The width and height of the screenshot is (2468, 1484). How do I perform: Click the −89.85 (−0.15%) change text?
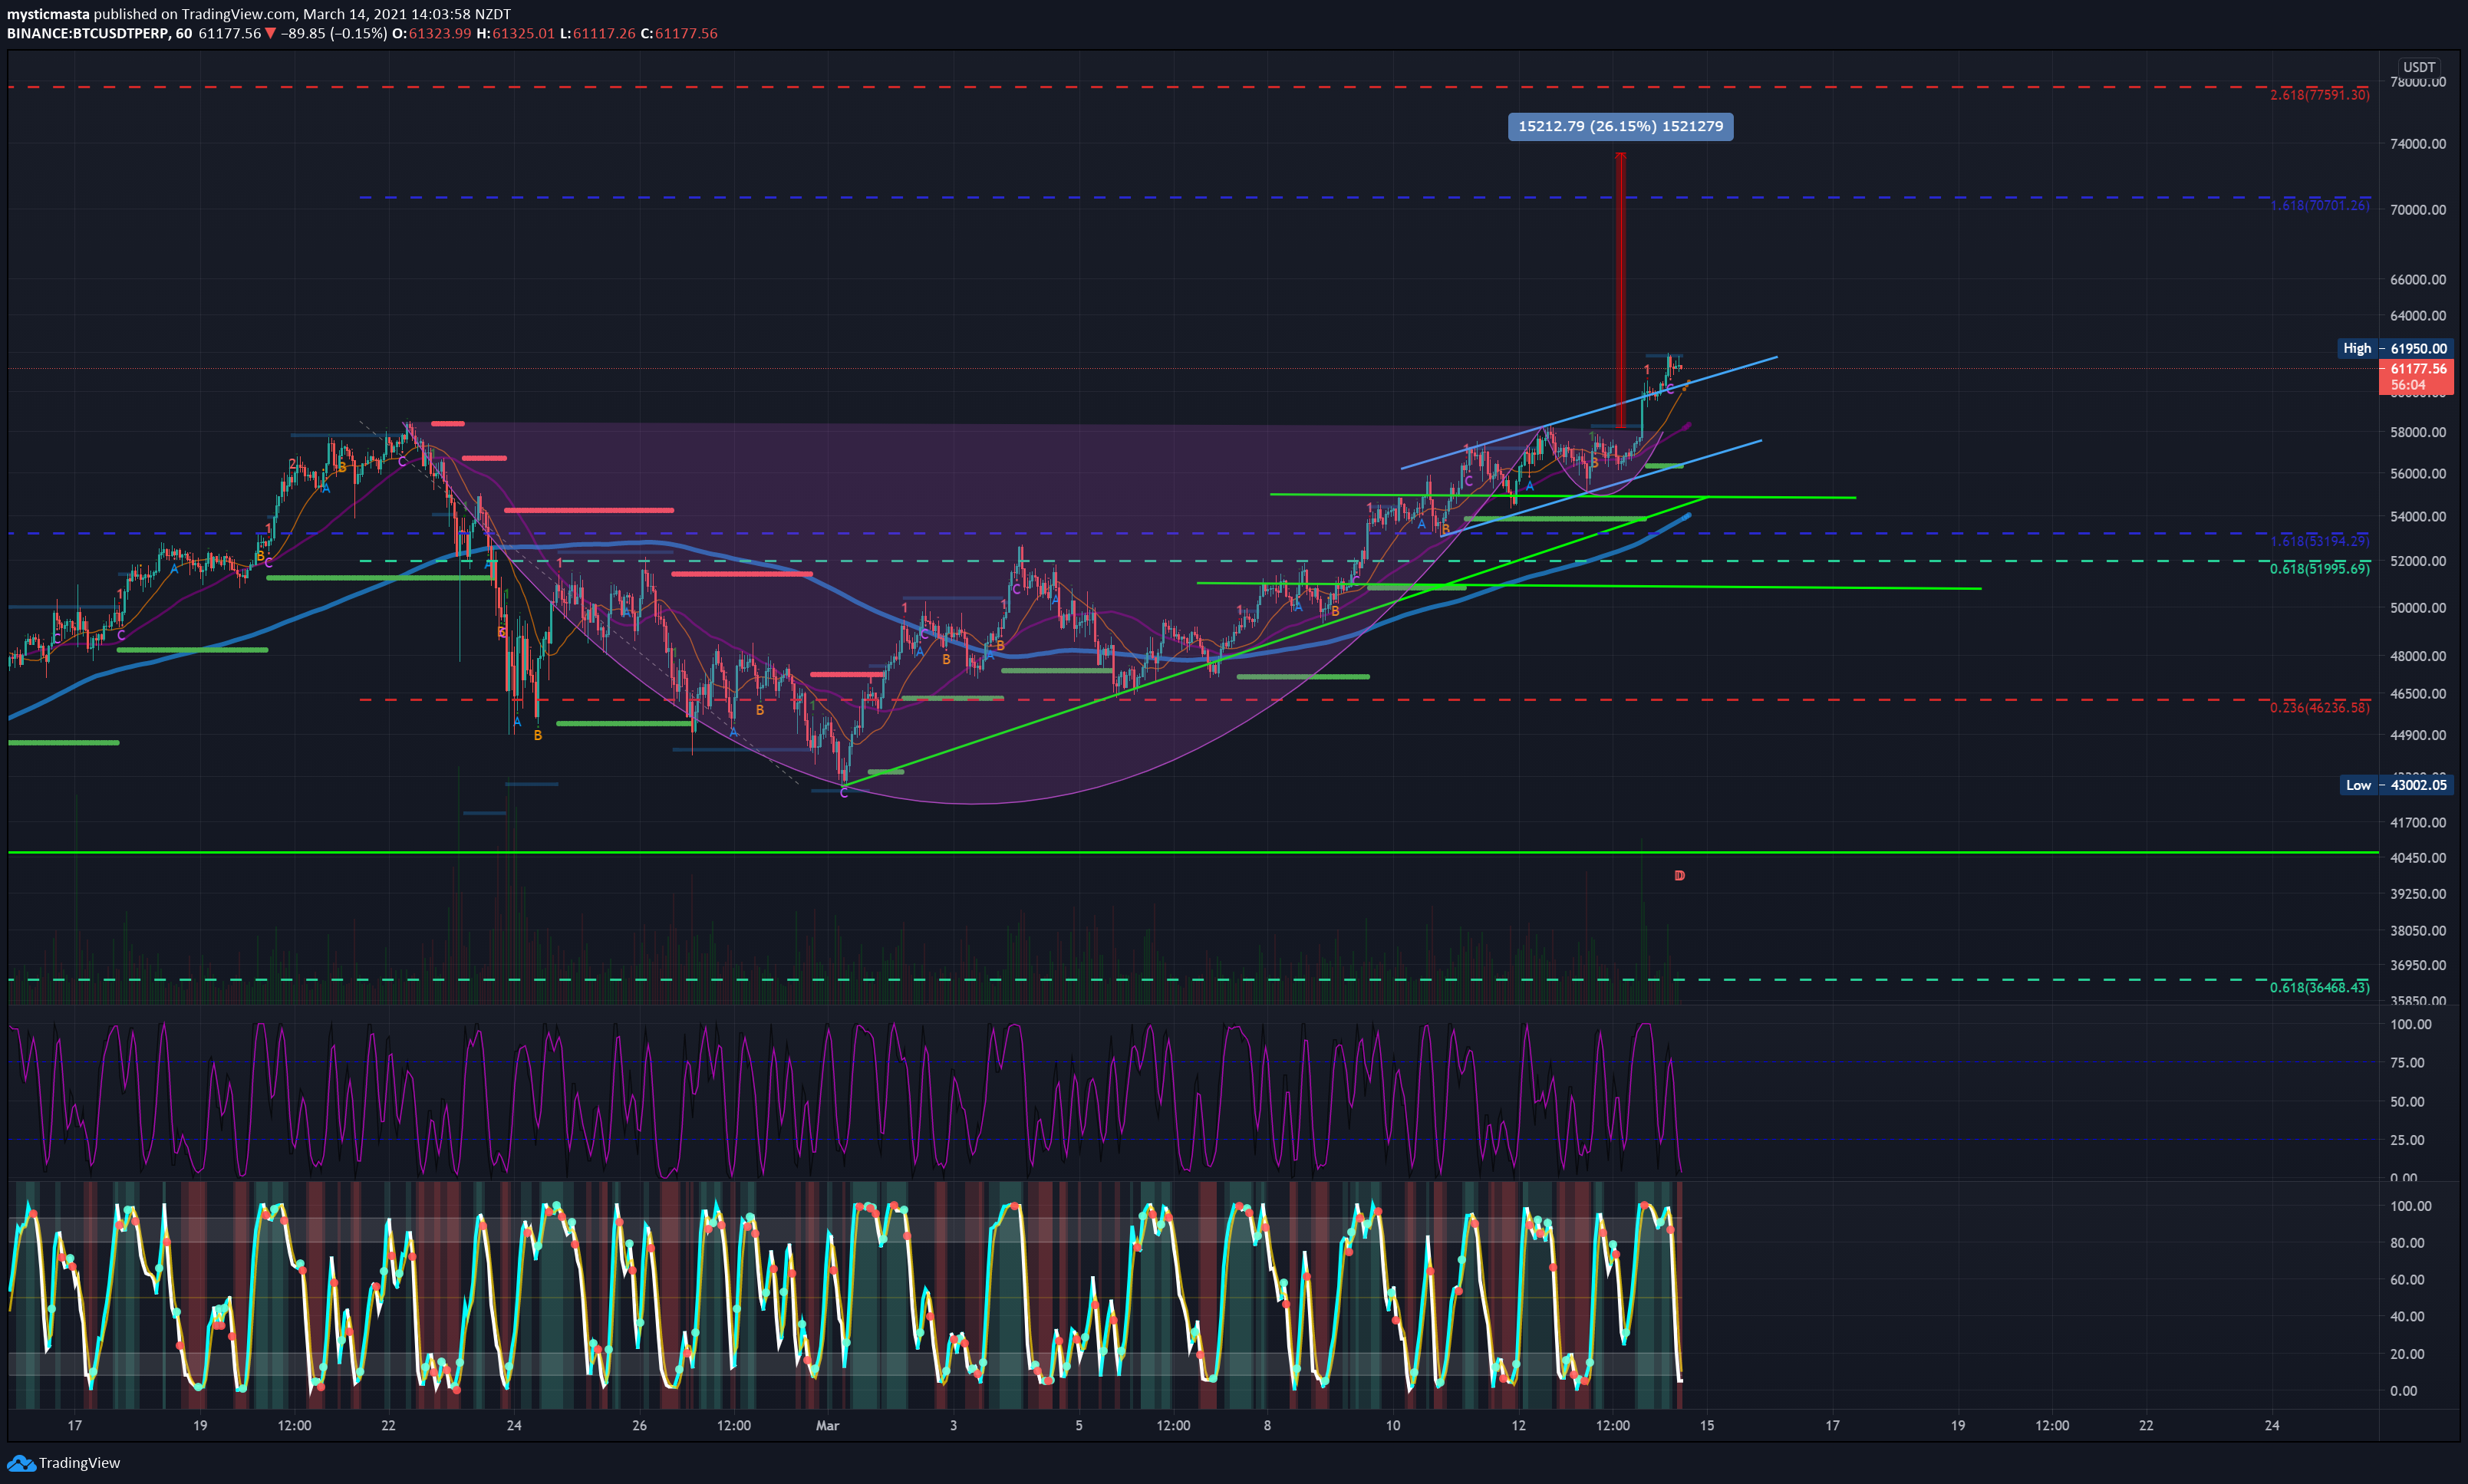click(x=333, y=33)
